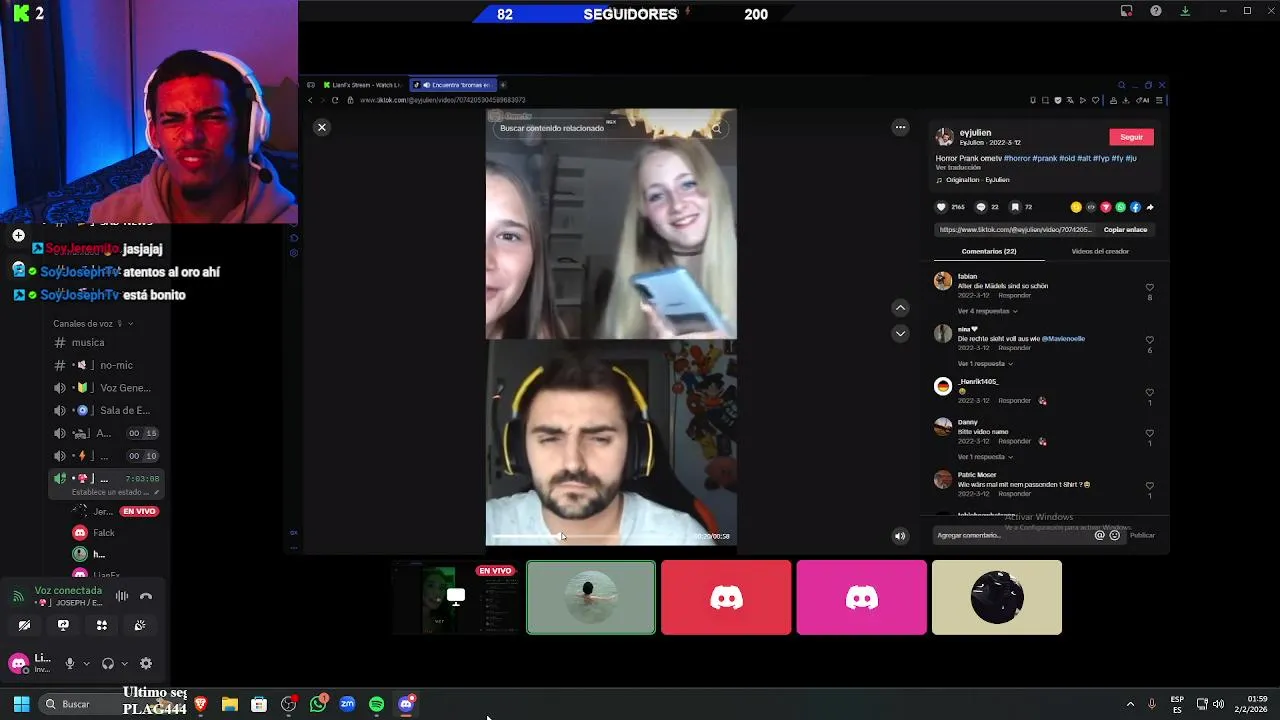The image size is (1280, 720).
Task: Click the Discord share screen icon
Action: 63,625
